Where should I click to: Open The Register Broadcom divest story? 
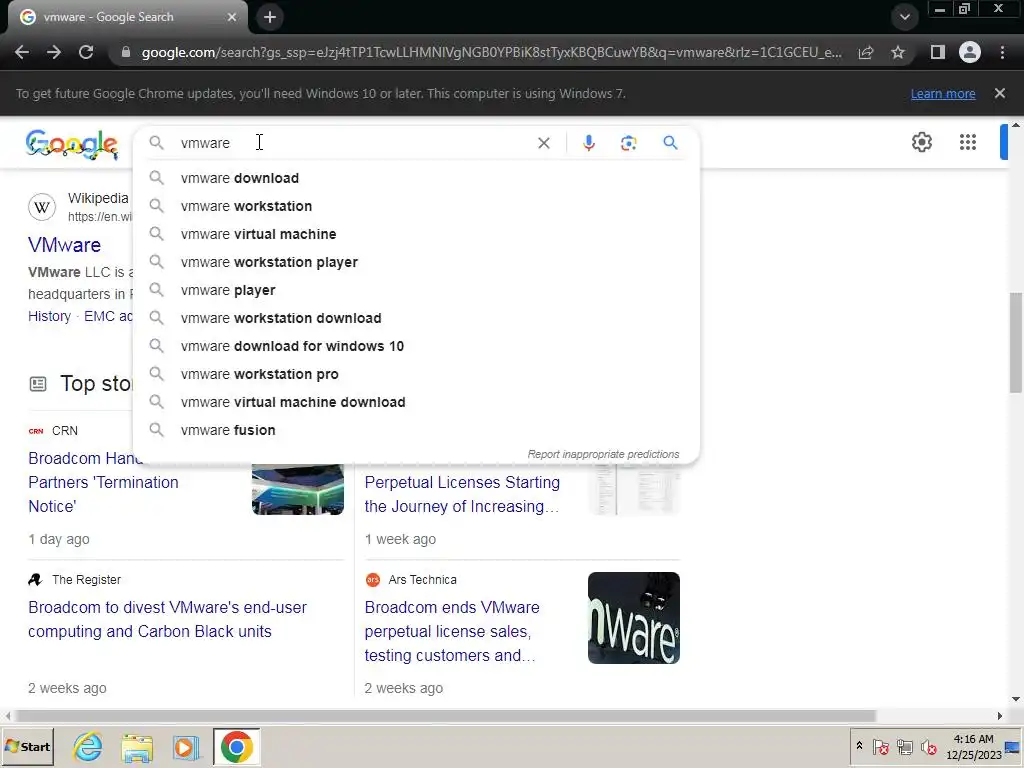tap(167, 619)
